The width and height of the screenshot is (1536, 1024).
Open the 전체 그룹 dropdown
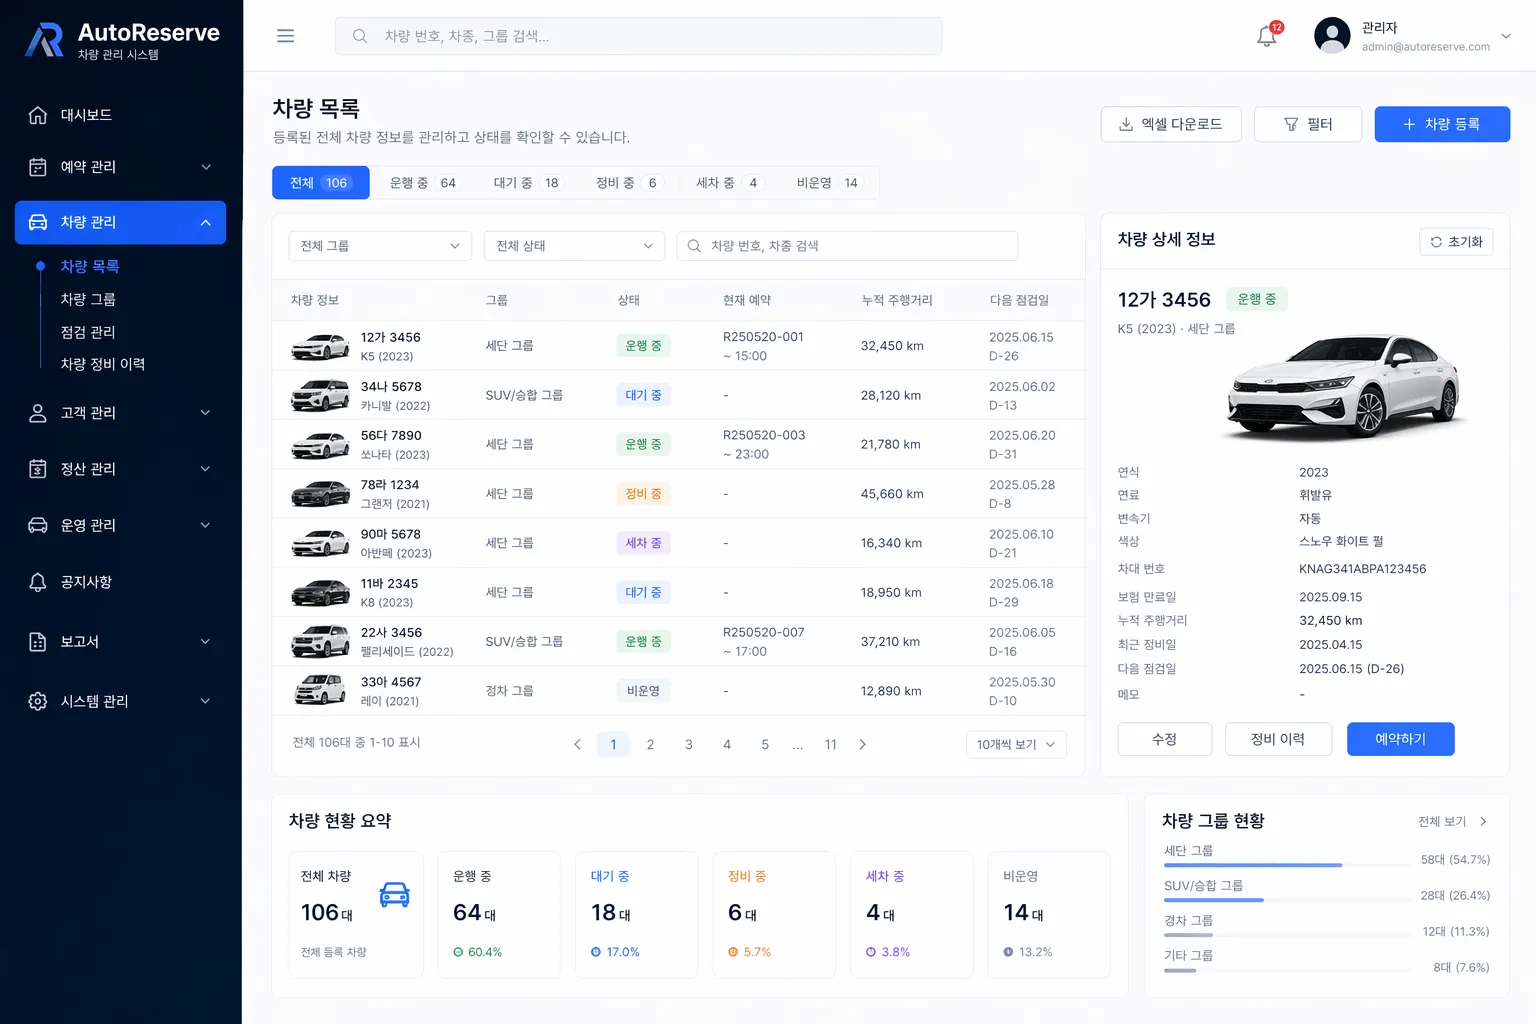click(x=380, y=246)
